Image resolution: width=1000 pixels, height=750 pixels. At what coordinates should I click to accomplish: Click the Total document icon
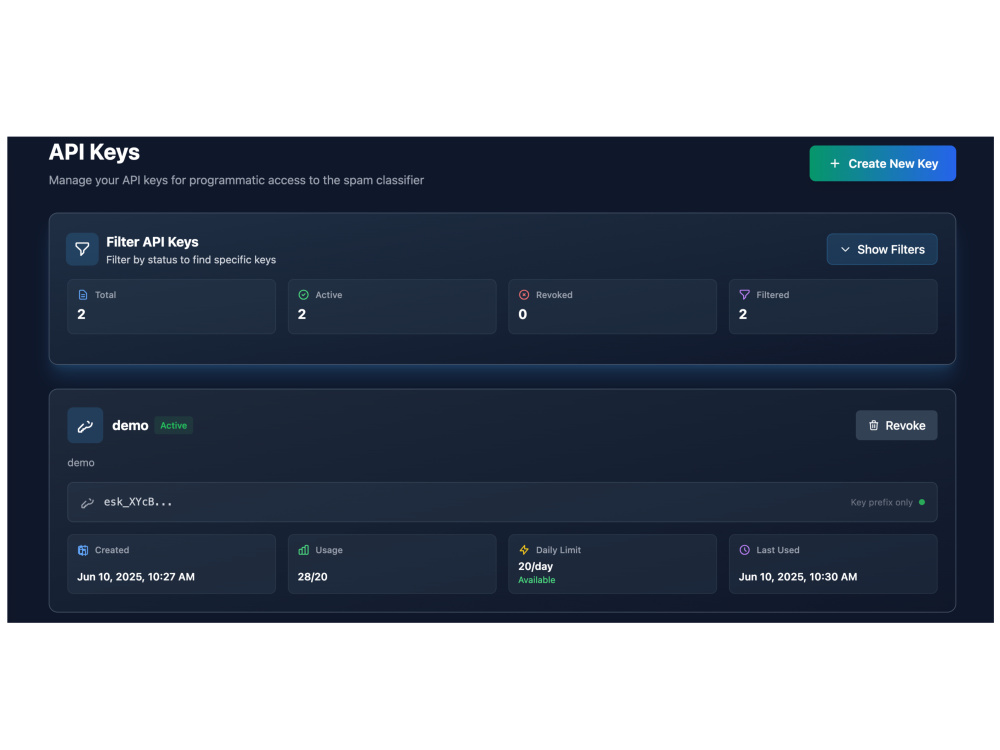tap(83, 295)
